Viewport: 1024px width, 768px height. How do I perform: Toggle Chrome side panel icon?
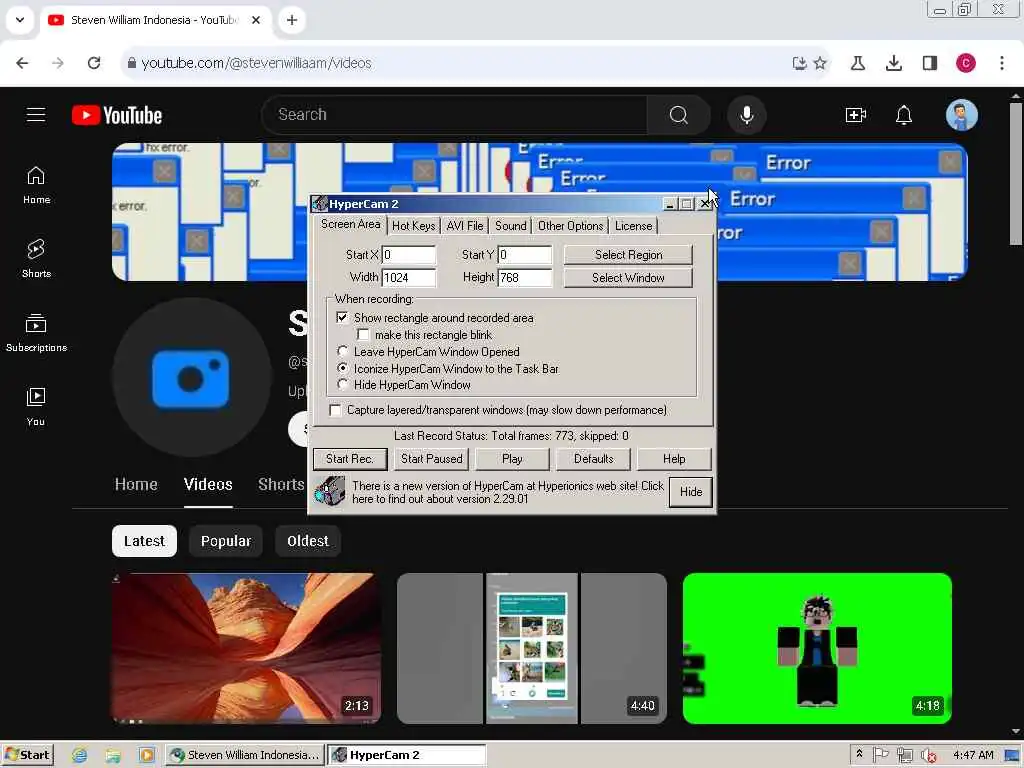click(x=929, y=63)
